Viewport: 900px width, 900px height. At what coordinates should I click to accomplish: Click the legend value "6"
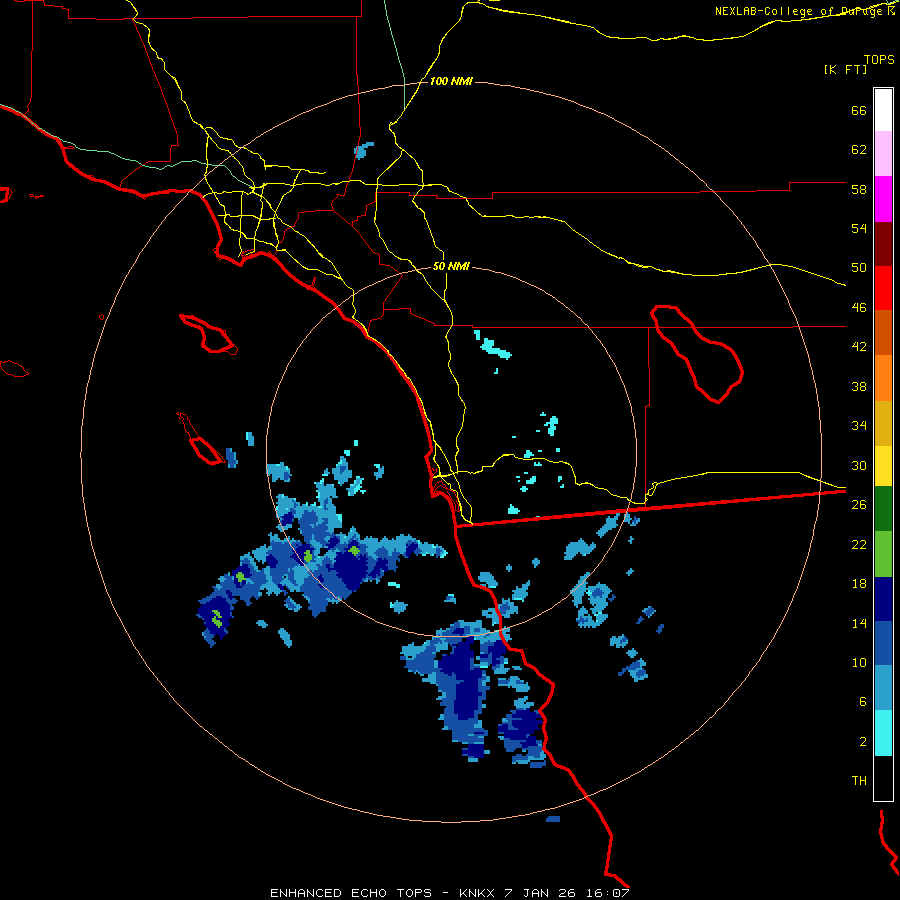(863, 701)
